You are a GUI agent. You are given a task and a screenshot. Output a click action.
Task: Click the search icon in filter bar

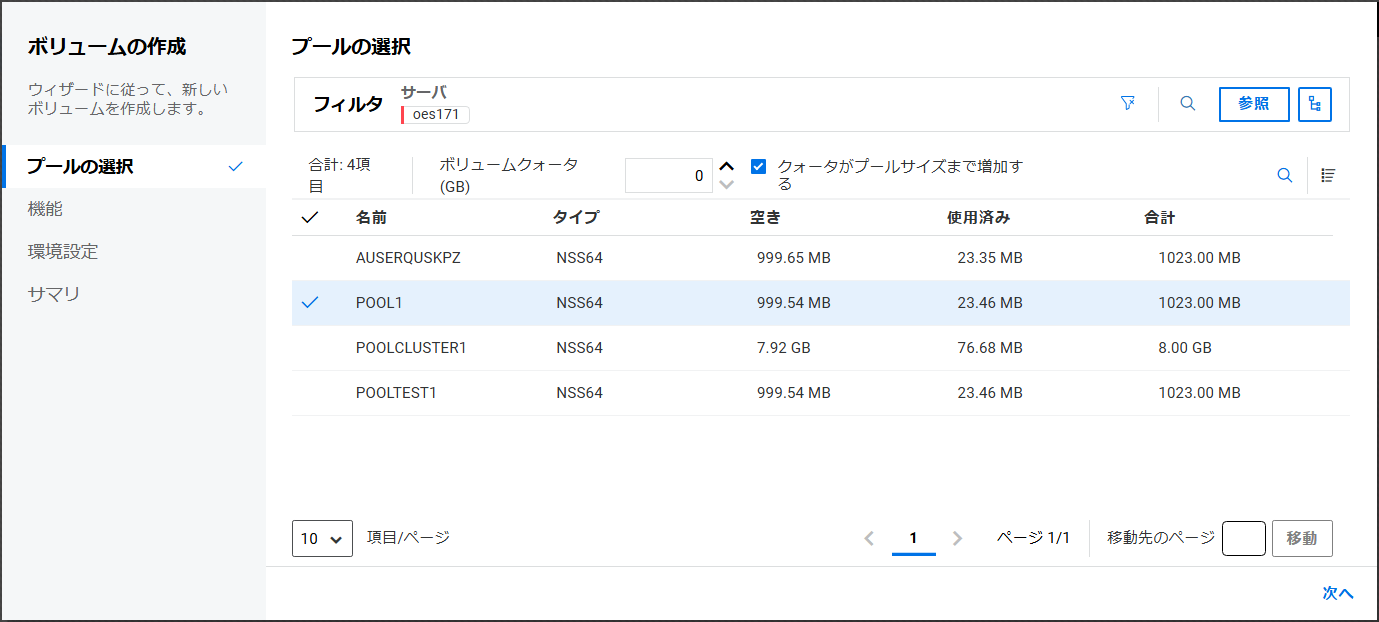1187,104
